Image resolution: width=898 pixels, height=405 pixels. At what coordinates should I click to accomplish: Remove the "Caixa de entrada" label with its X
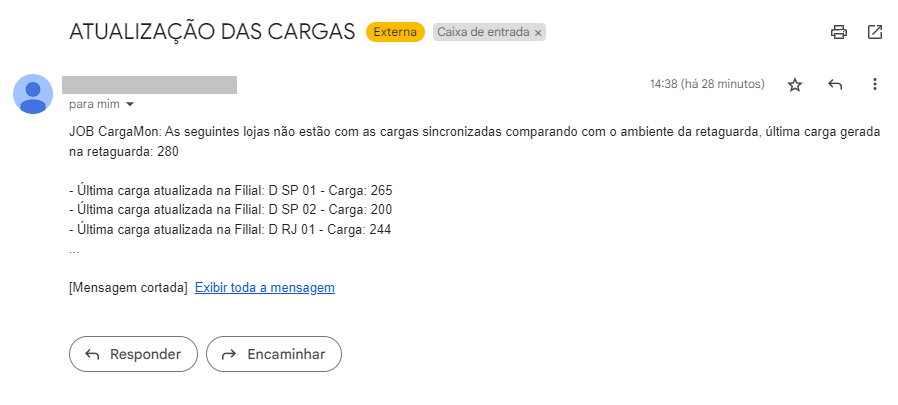click(x=538, y=33)
